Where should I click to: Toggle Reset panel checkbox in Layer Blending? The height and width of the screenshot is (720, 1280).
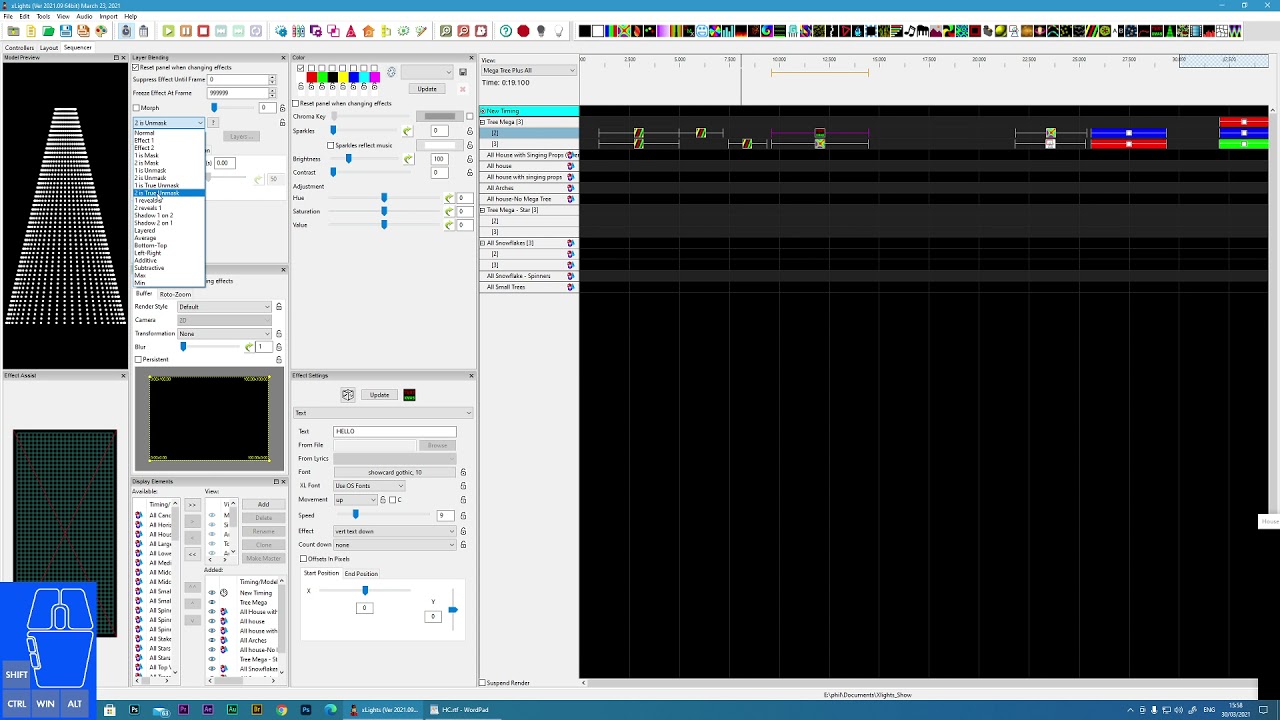tap(136, 67)
